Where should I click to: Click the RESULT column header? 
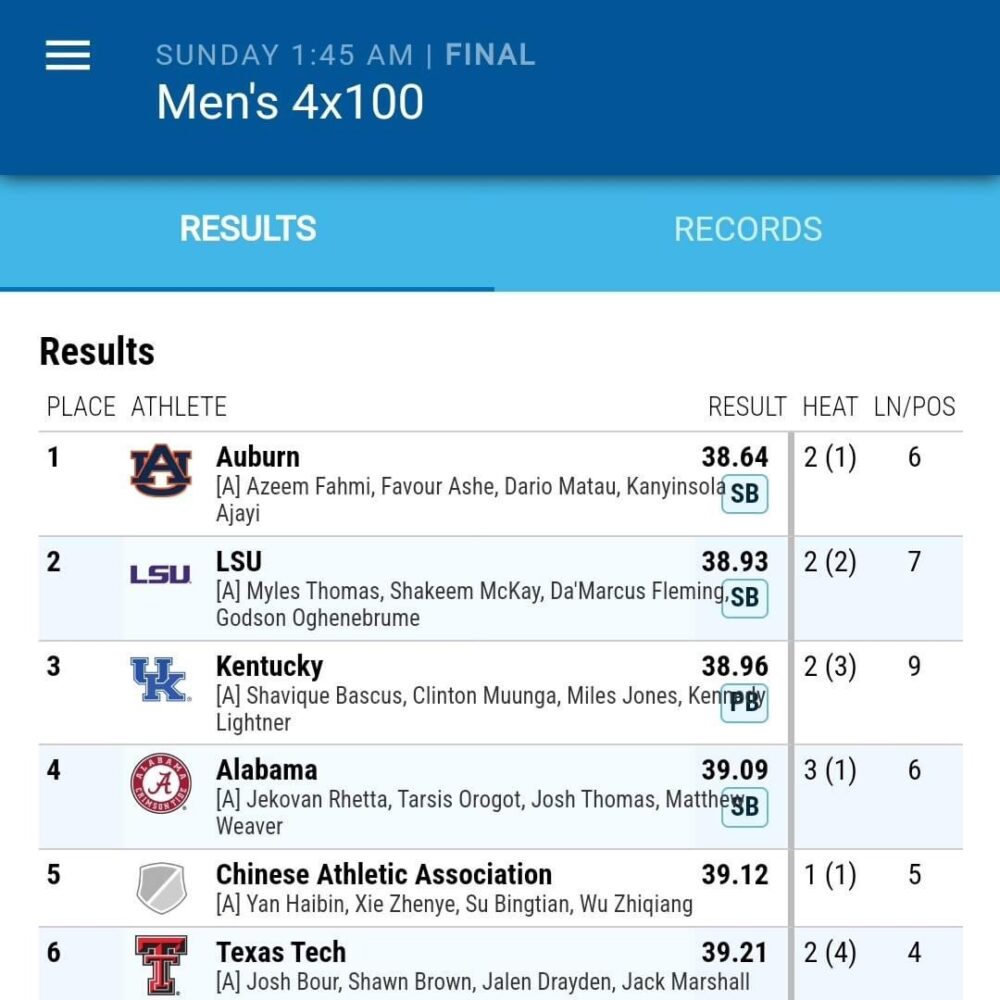(x=747, y=406)
